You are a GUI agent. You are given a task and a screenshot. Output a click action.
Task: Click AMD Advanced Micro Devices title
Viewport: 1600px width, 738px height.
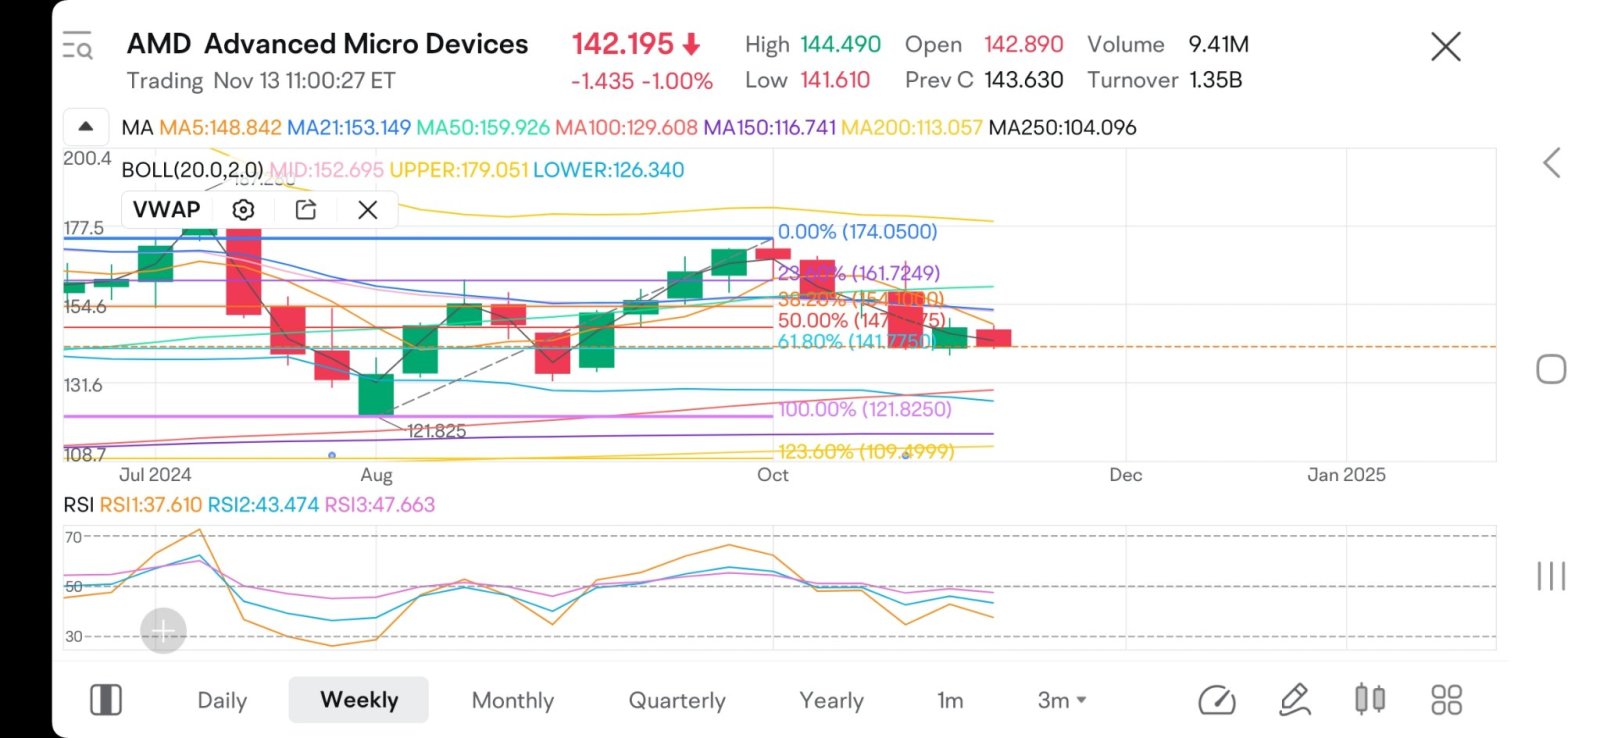[327, 44]
